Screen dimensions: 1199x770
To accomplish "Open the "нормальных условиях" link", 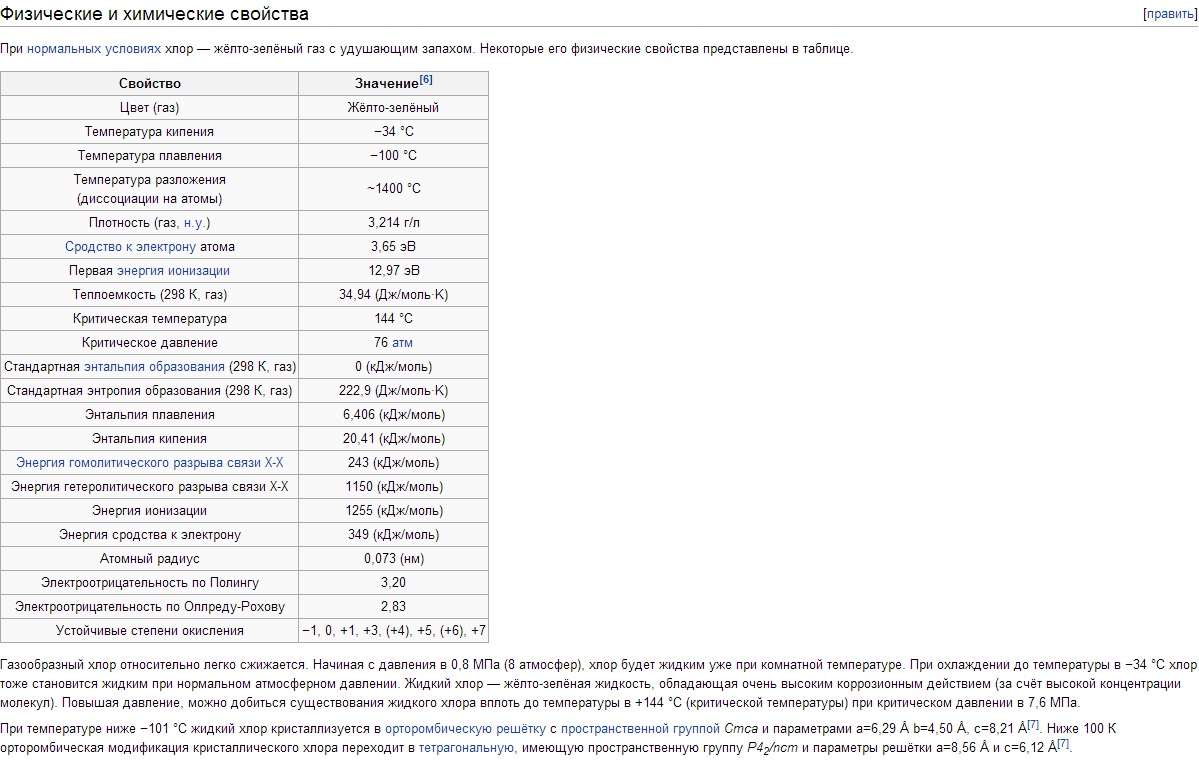I will [94, 49].
